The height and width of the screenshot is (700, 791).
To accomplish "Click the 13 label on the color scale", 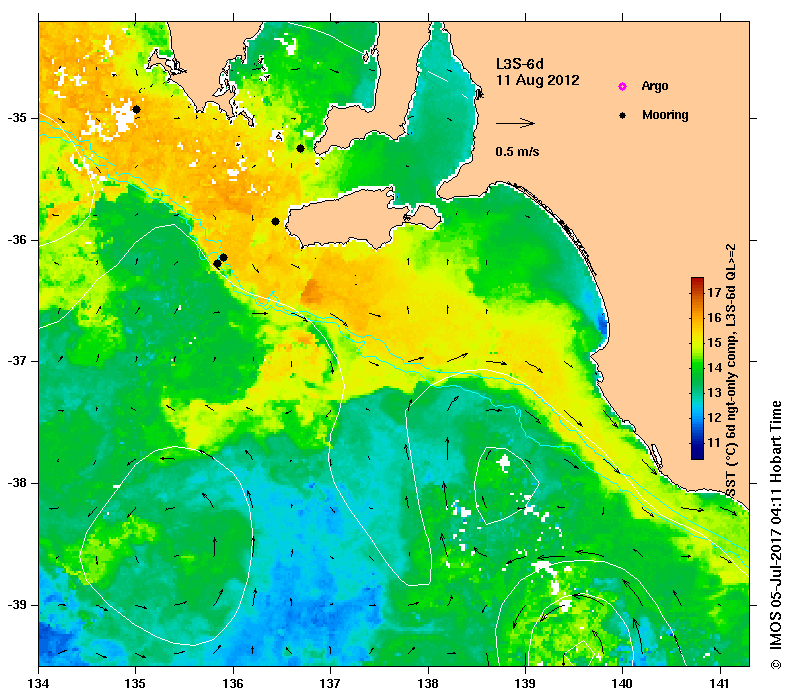I will click(x=714, y=393).
